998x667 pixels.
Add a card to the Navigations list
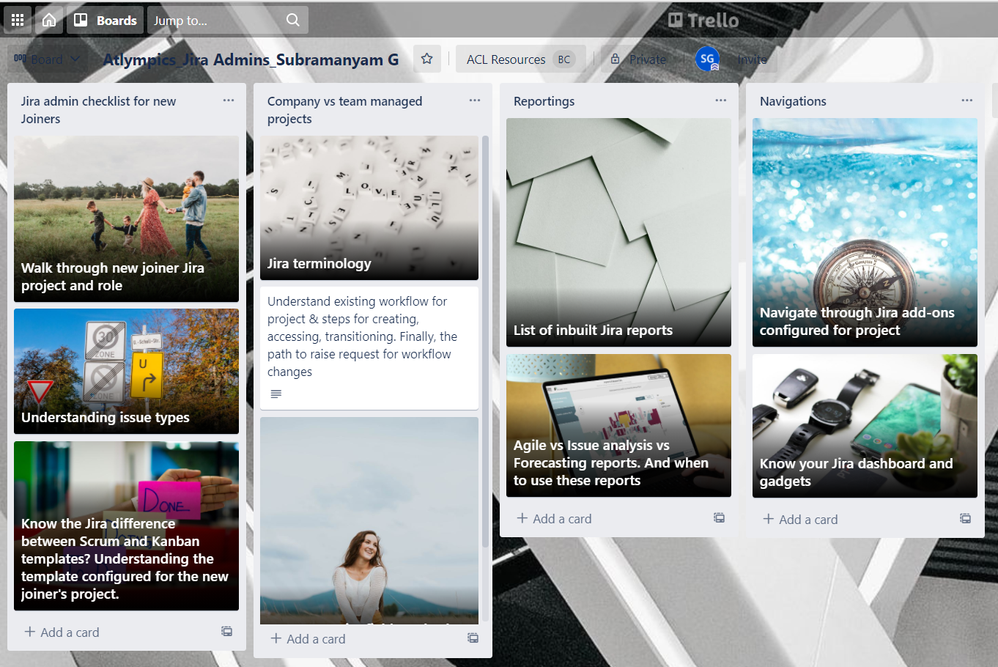(801, 519)
